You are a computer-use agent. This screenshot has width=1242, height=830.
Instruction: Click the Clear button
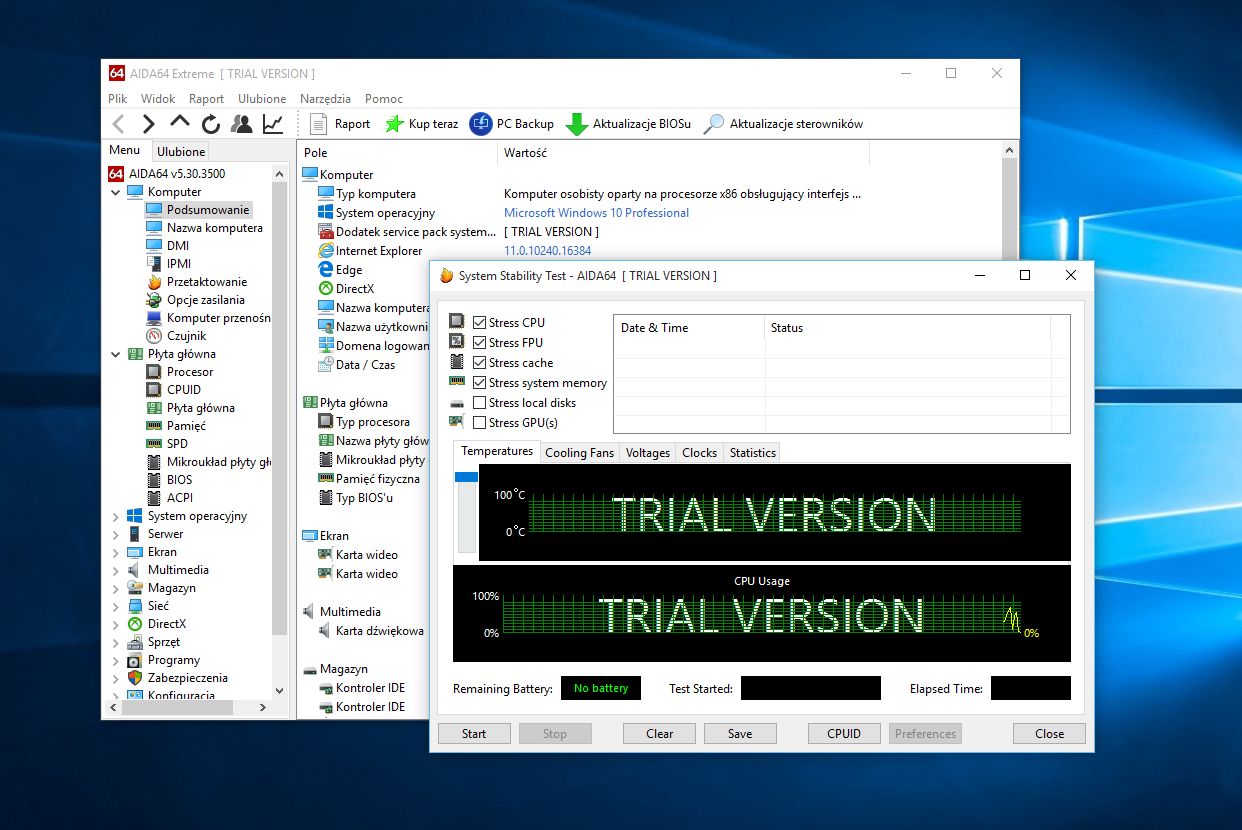pos(659,733)
